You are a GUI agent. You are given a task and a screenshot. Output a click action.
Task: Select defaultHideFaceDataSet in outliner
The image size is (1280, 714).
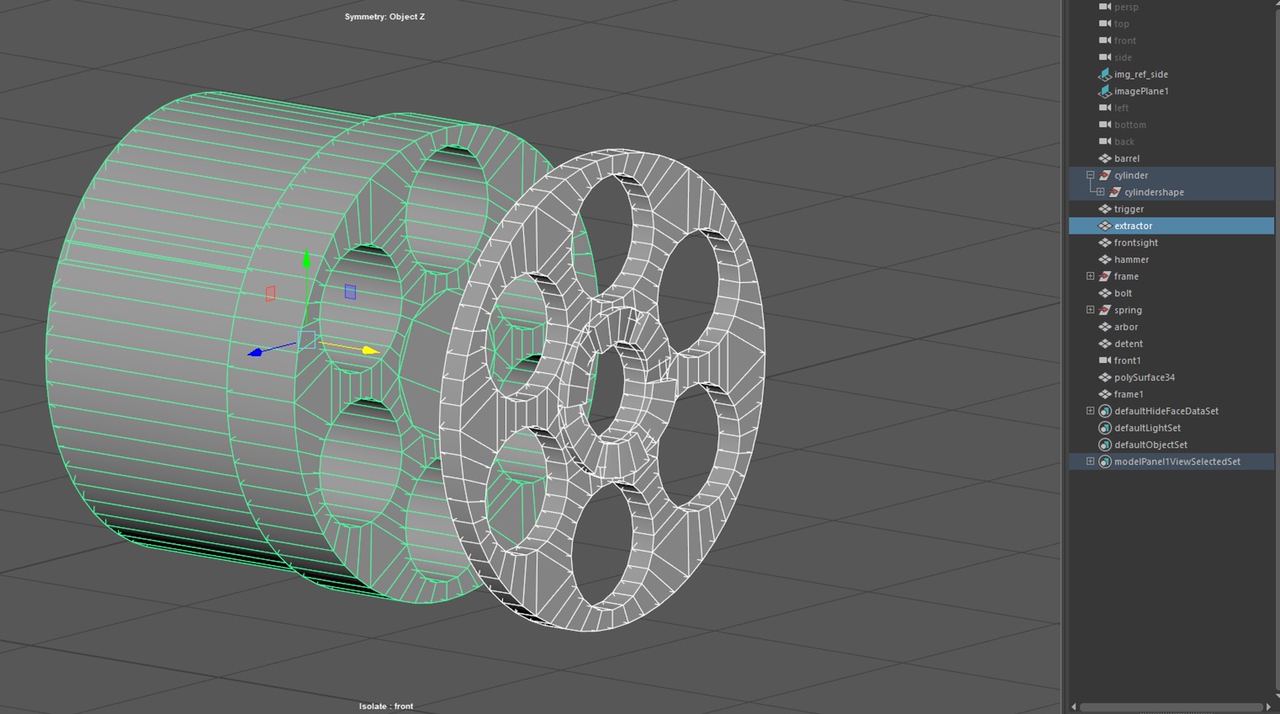pos(1166,411)
